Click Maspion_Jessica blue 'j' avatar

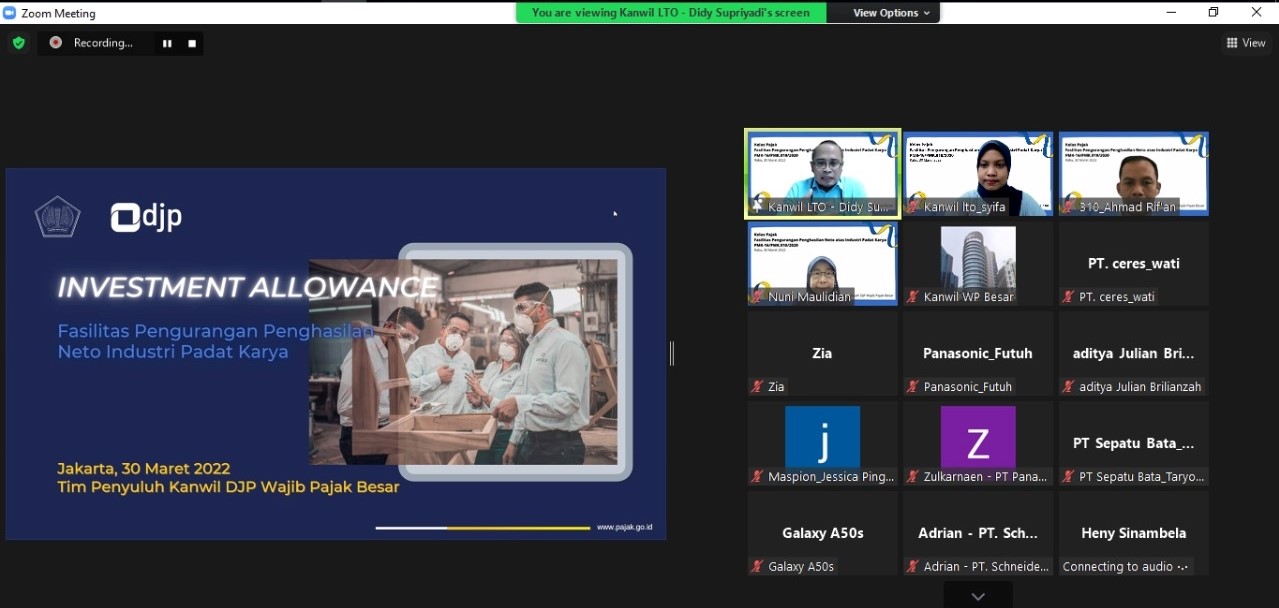coord(822,437)
